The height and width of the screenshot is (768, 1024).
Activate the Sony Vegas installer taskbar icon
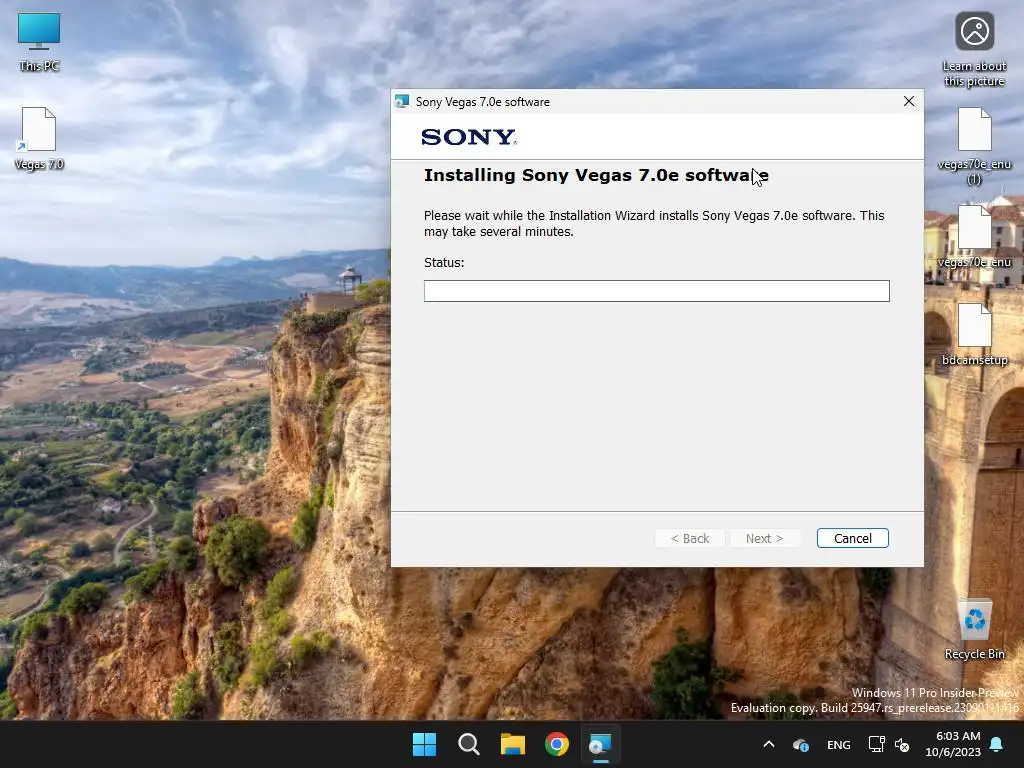click(x=601, y=744)
